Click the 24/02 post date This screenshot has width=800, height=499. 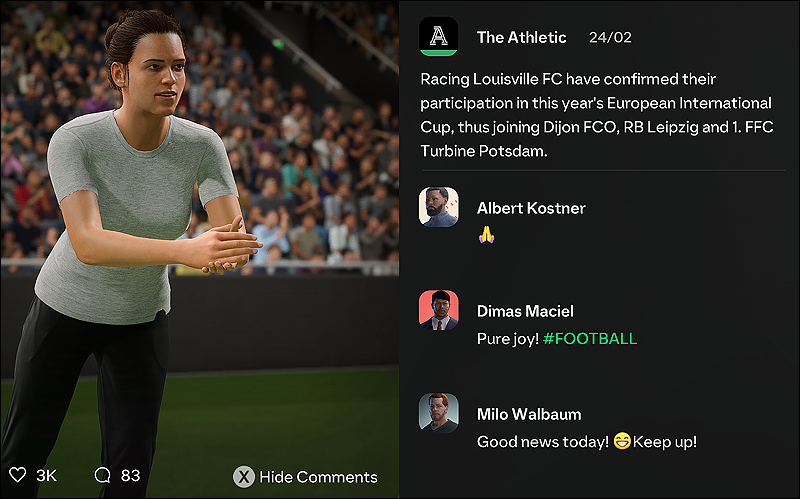pos(610,37)
